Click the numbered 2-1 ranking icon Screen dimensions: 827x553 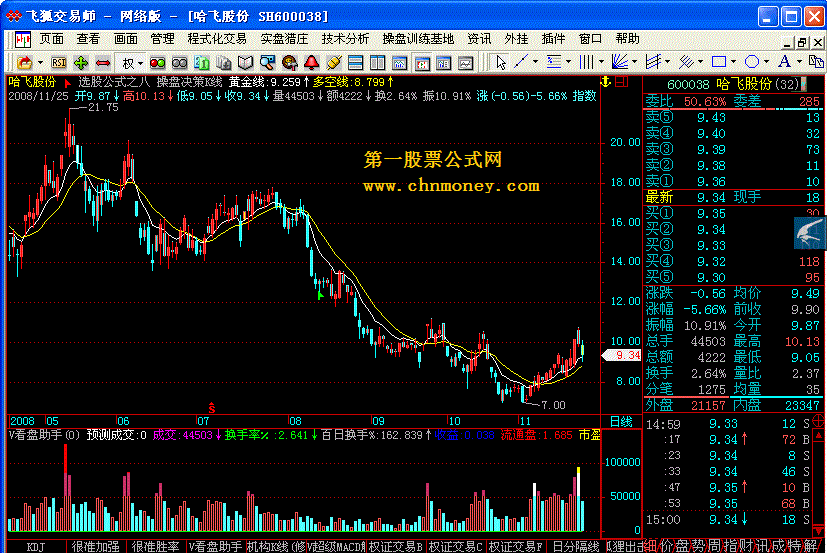point(201,63)
